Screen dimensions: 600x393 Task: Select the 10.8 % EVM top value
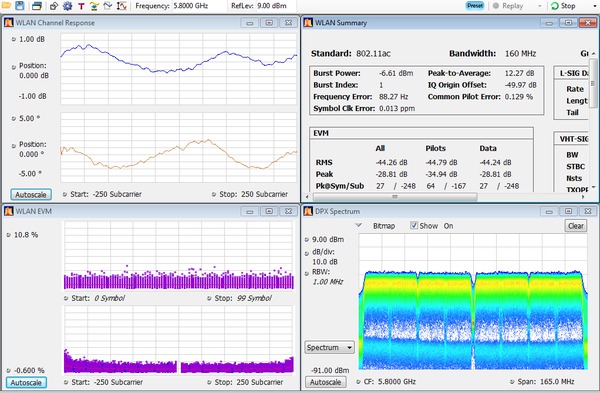26,235
